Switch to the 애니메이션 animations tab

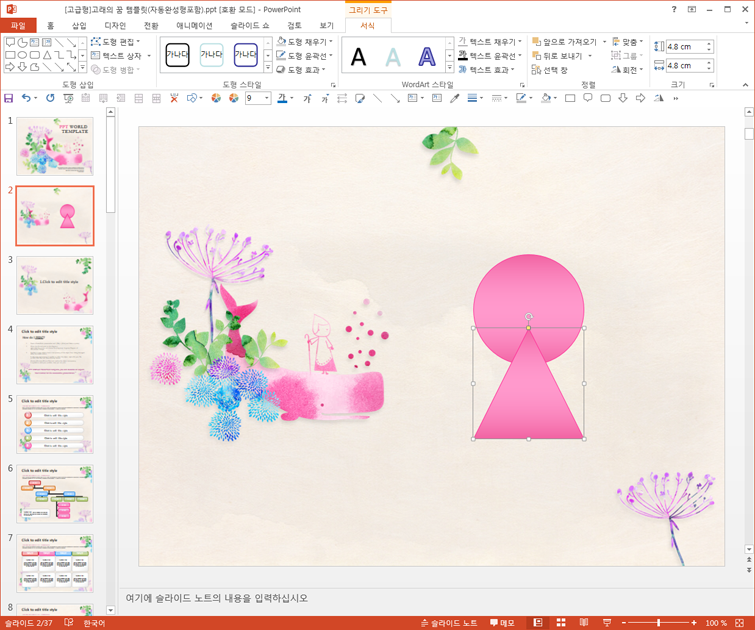194,26
